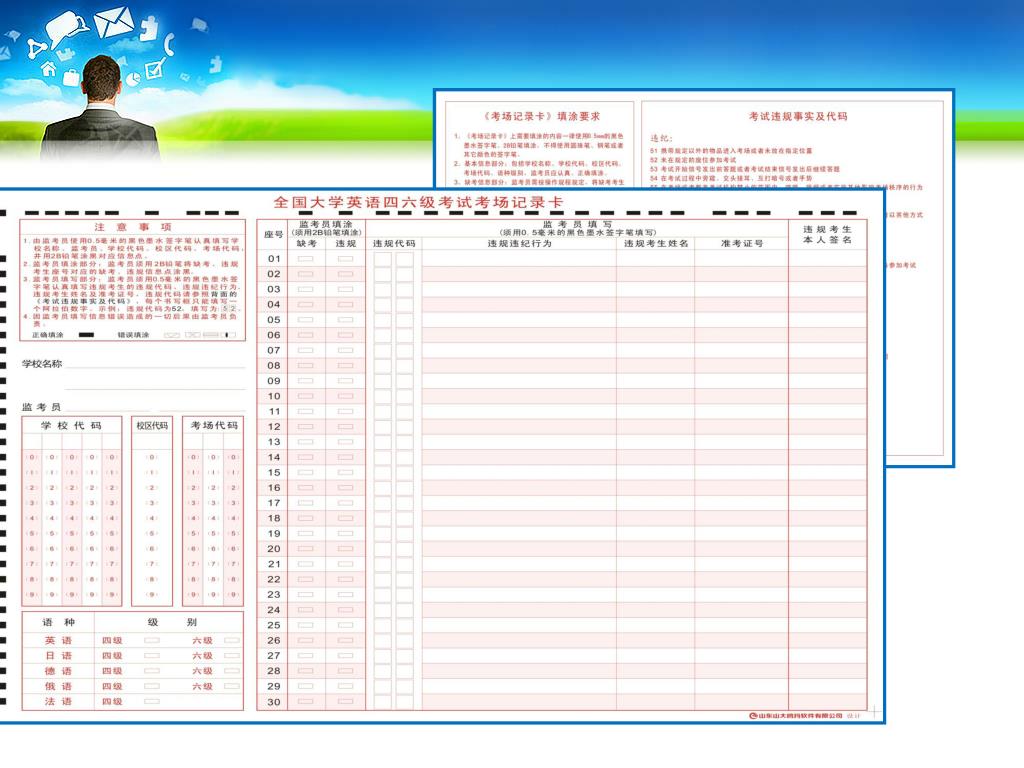This screenshot has width=1024, height=768.
Task: Click the 正确填涂 filled sample mark
Action: [x=86, y=335]
